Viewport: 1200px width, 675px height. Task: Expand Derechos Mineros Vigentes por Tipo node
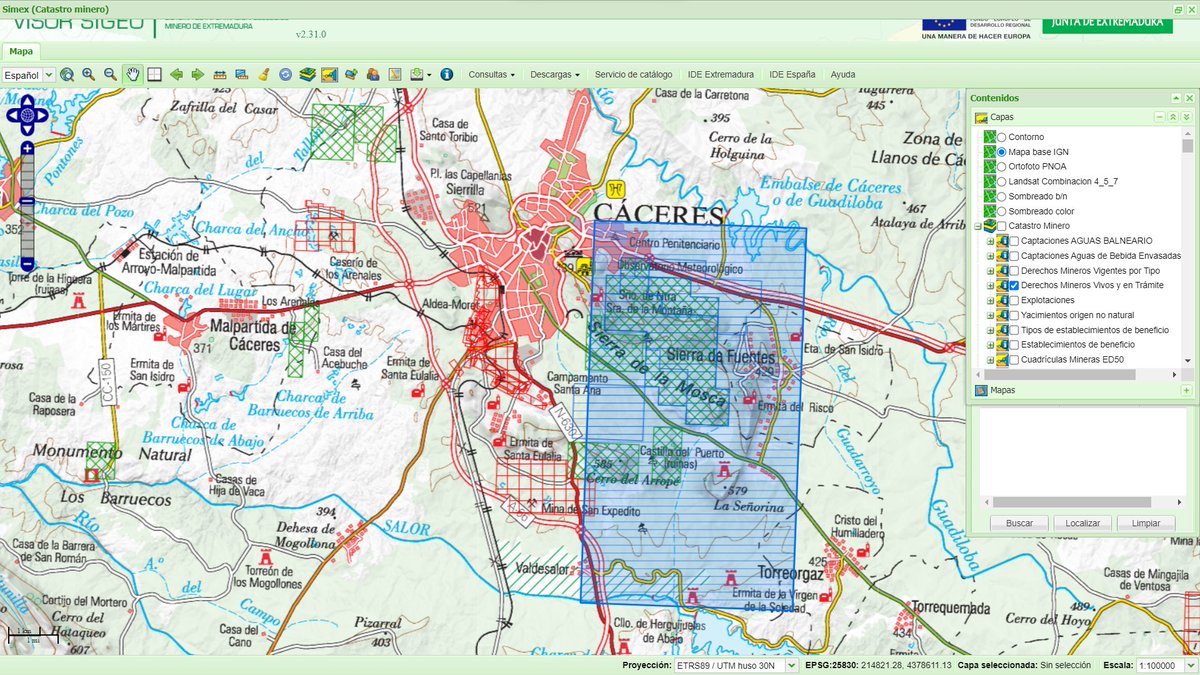(x=990, y=270)
